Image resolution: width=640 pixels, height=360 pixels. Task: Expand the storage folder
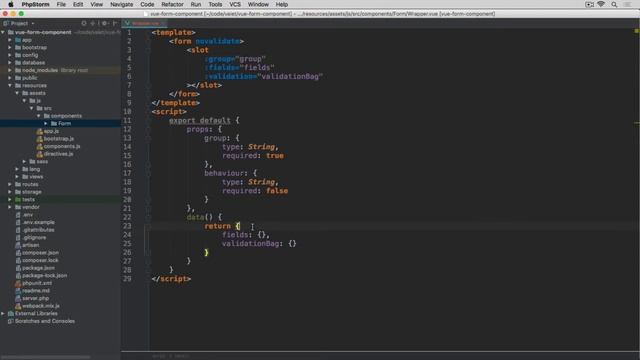click(x=10, y=192)
